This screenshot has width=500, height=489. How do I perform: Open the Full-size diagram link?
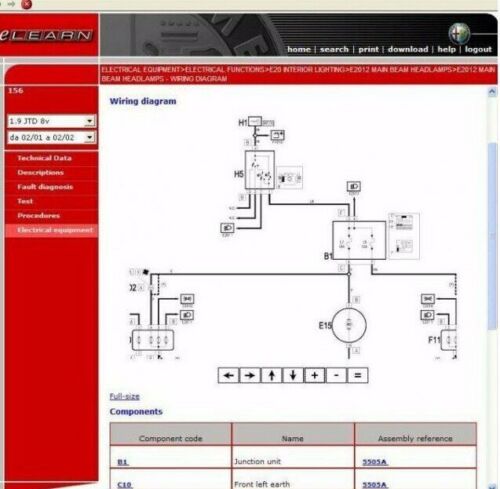click(125, 396)
